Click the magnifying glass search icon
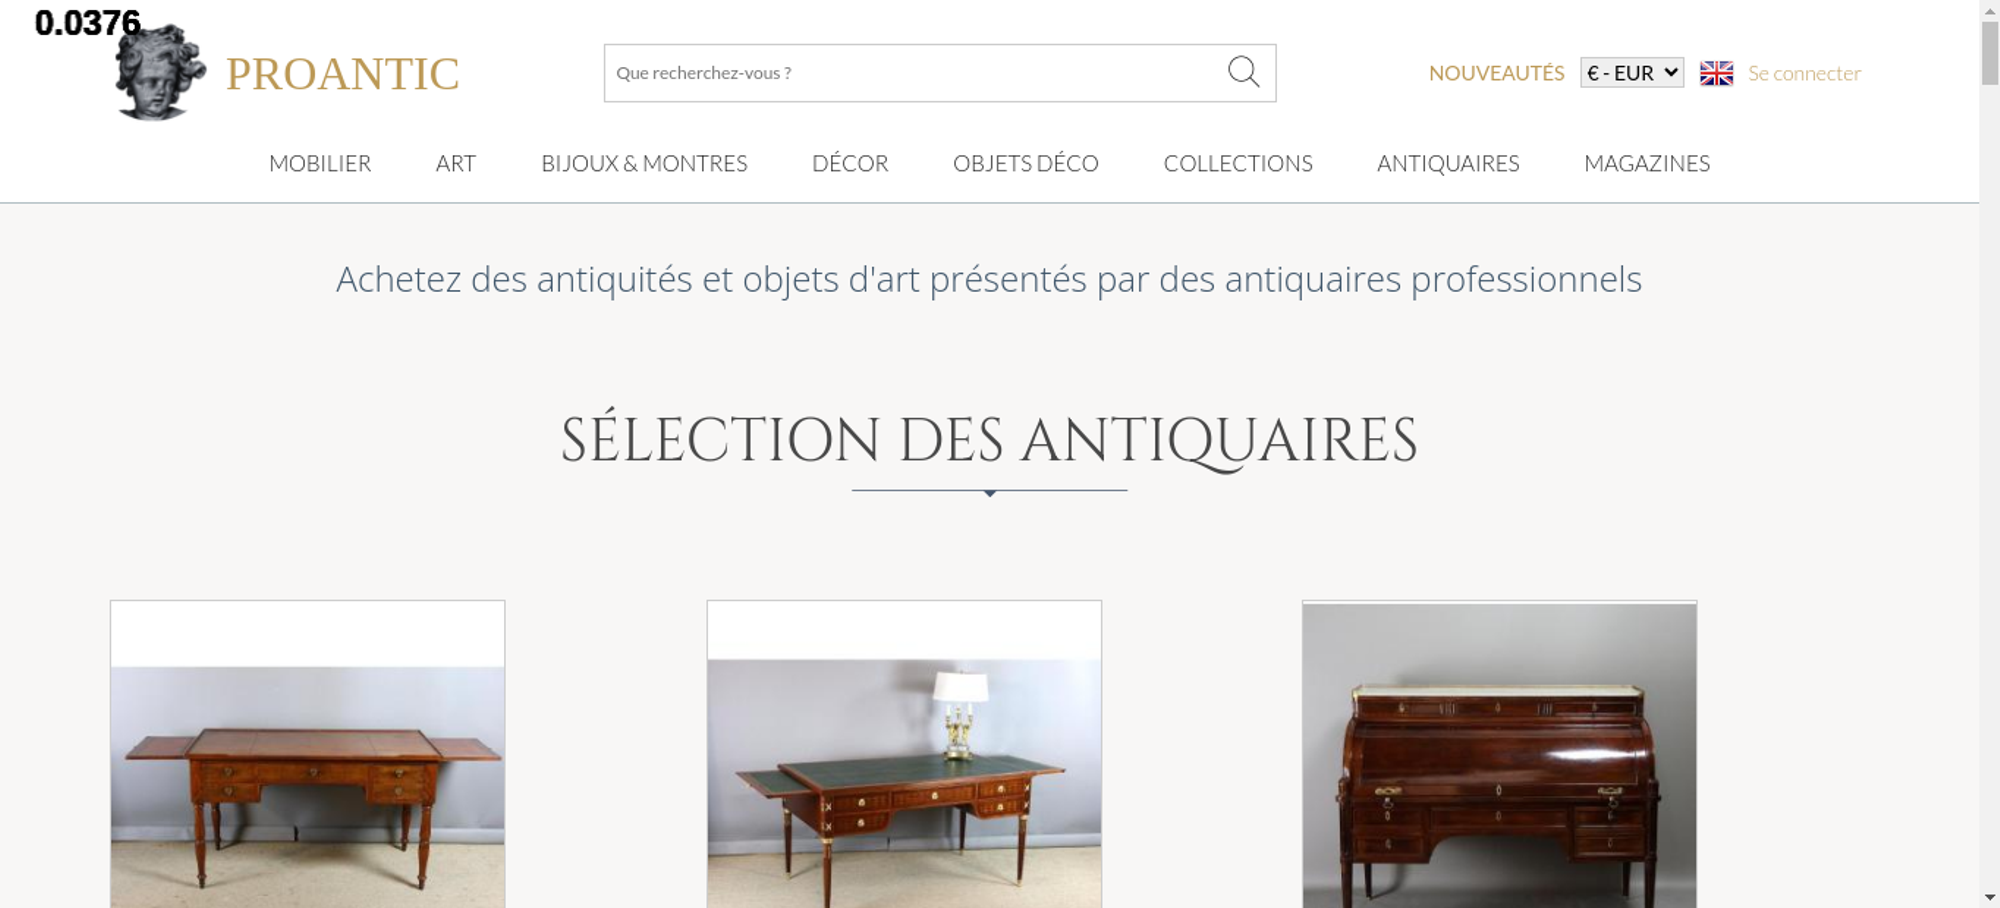2000x908 pixels. (1243, 72)
